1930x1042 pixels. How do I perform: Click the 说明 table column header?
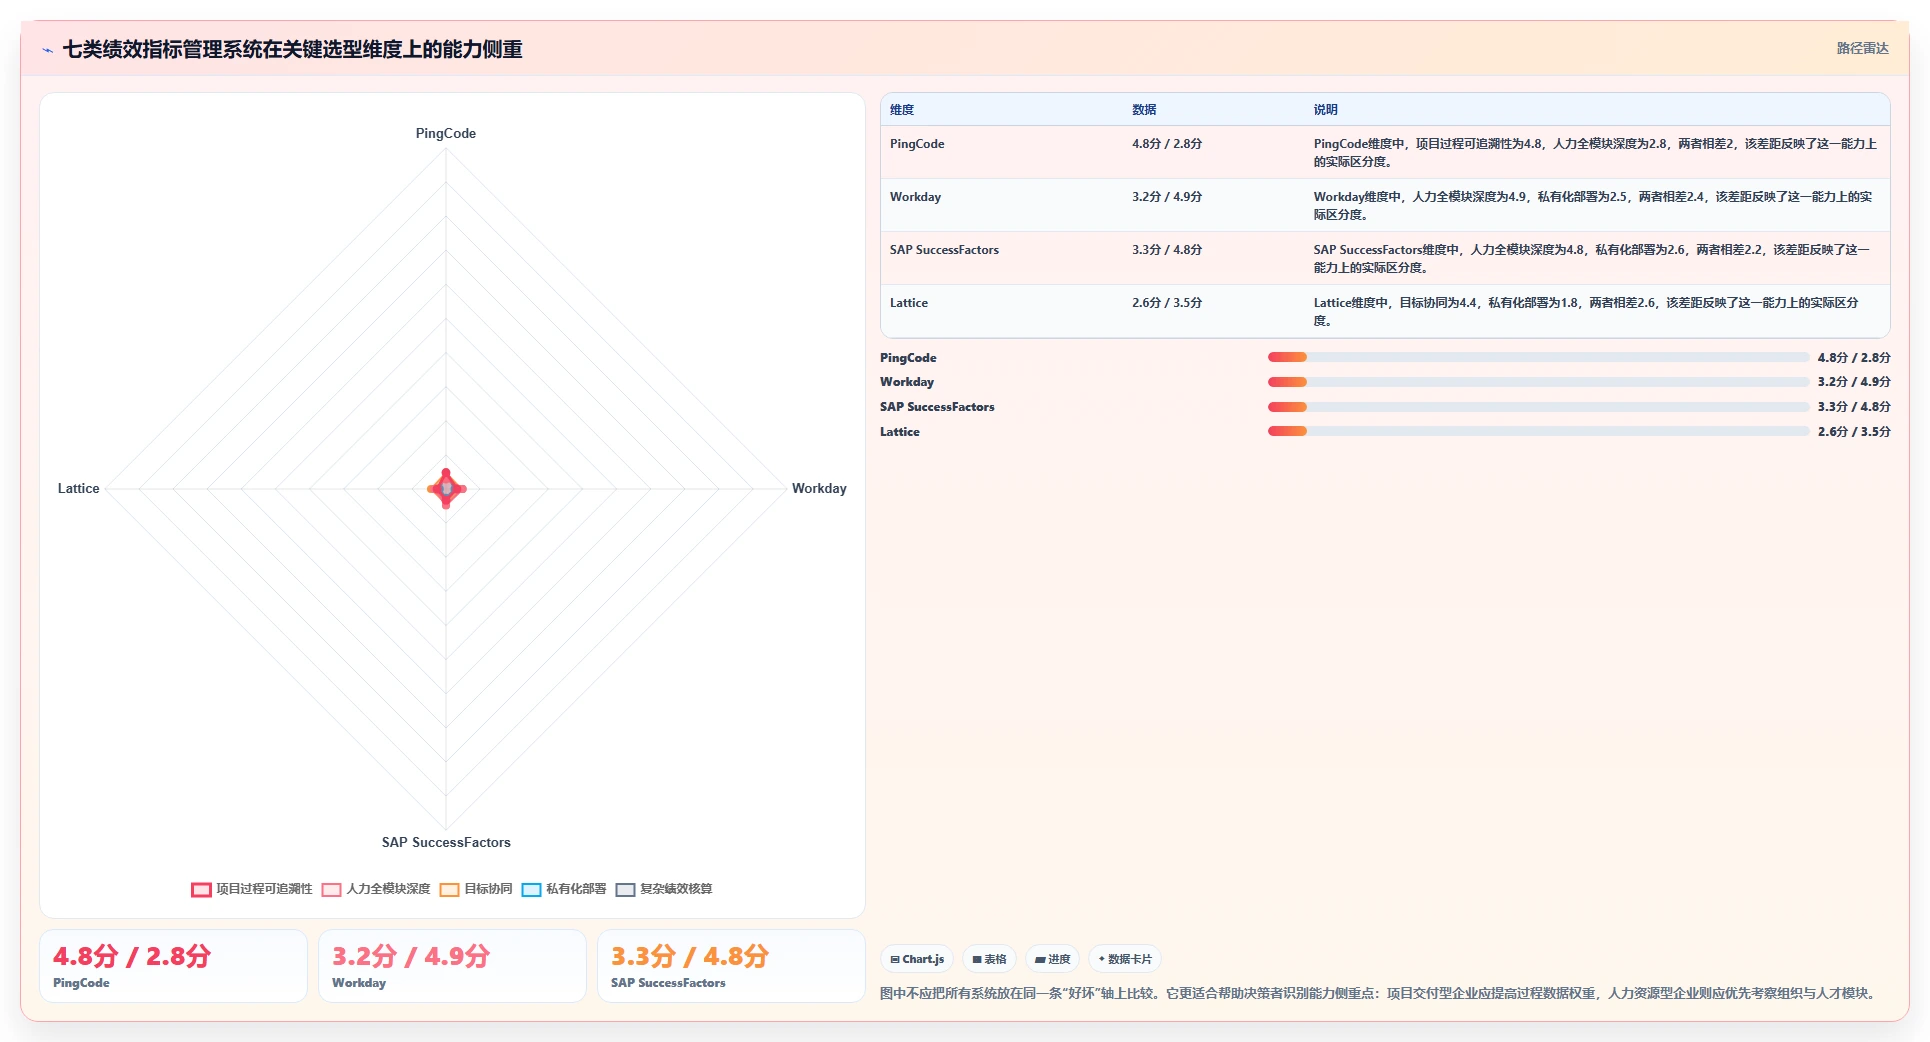click(x=1325, y=110)
